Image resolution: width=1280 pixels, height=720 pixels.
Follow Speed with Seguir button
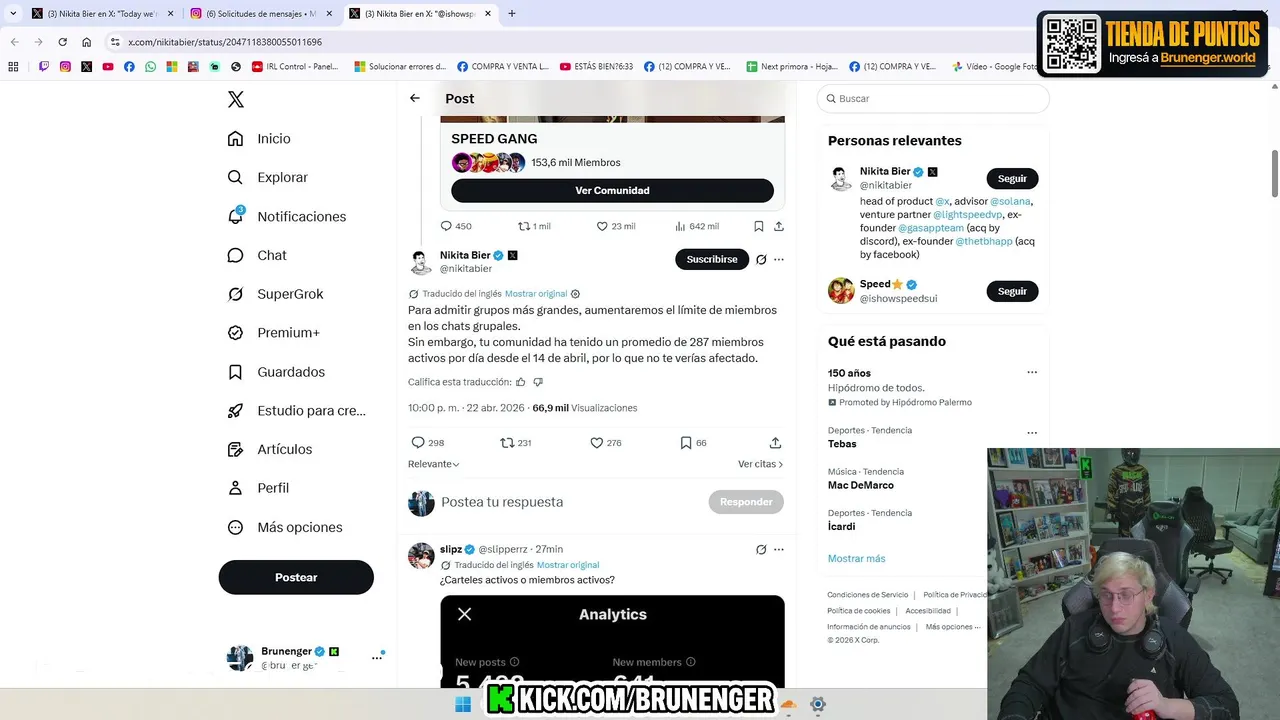(1012, 291)
